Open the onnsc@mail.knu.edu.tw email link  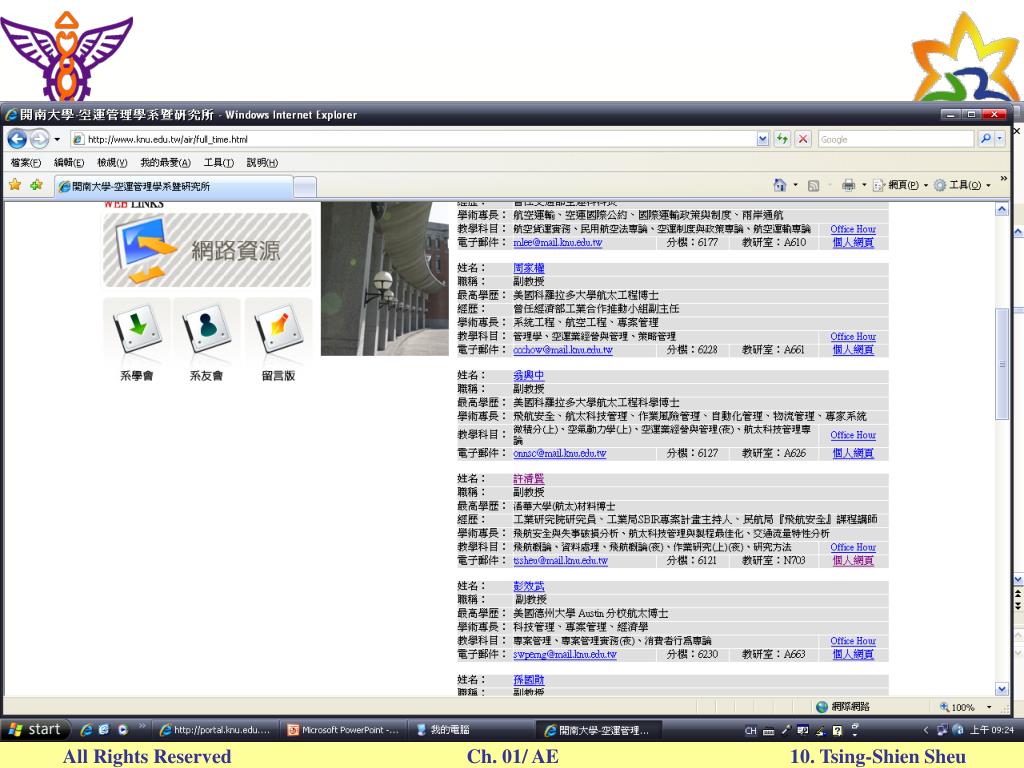point(560,453)
